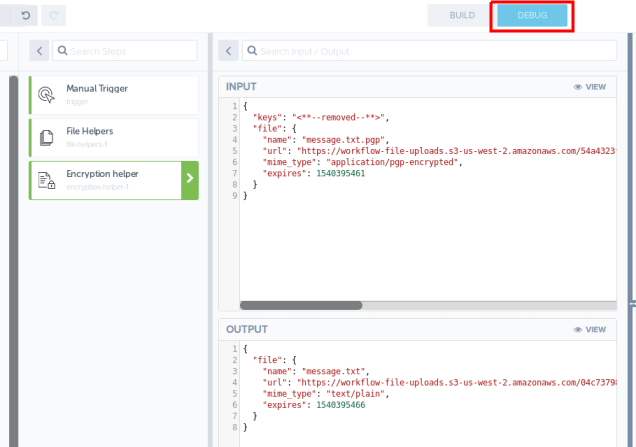Click the left panel vertical scrollbar
The width and height of the screenshot is (636, 447).
tap(13, 250)
